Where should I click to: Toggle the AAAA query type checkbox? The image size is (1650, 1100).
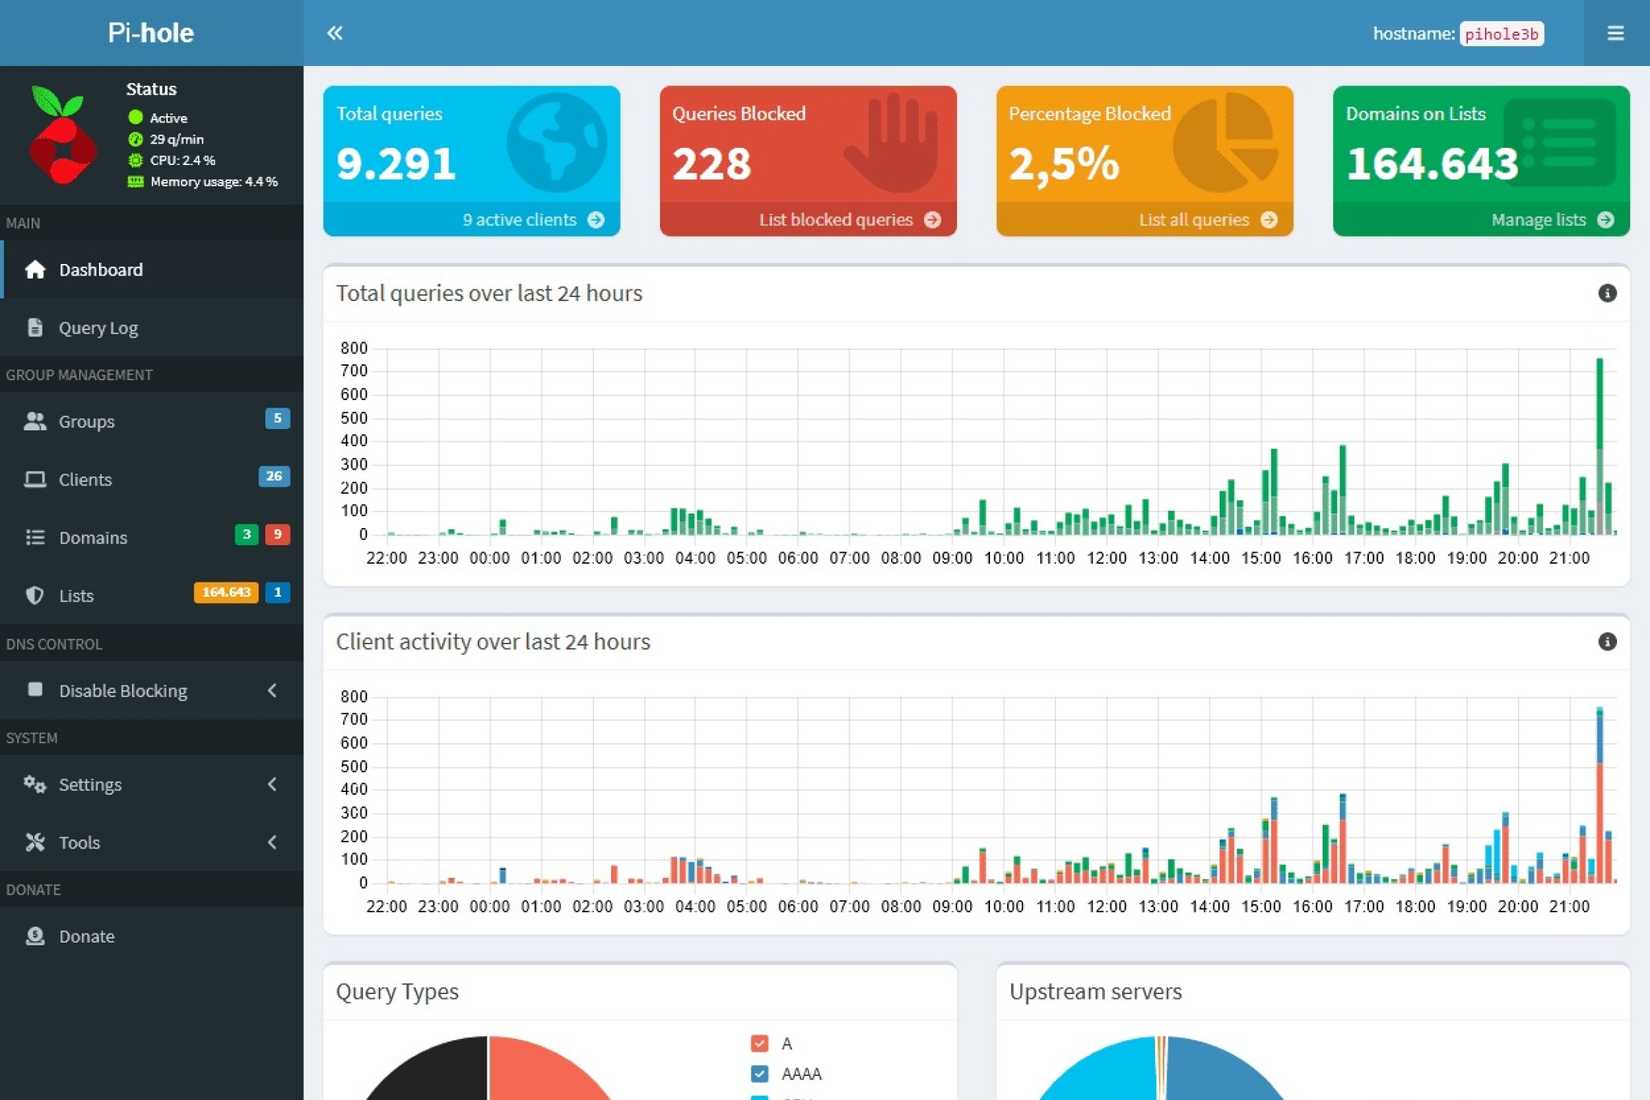(x=759, y=1073)
